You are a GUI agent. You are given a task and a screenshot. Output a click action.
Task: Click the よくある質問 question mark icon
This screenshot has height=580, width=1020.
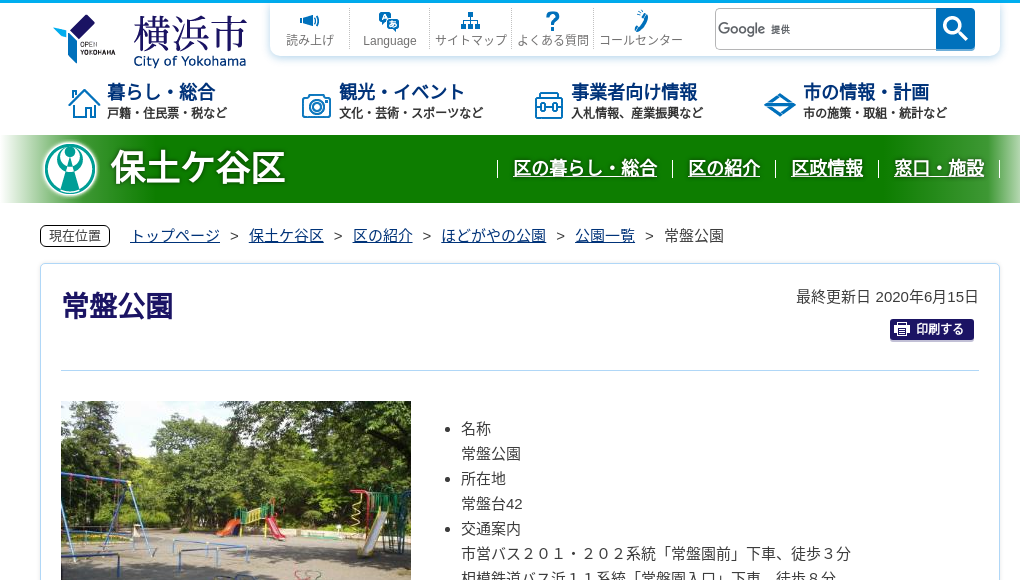552,18
